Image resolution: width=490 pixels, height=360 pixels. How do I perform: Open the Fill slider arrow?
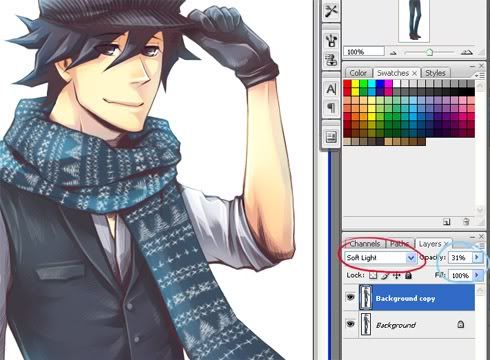tap(477, 275)
